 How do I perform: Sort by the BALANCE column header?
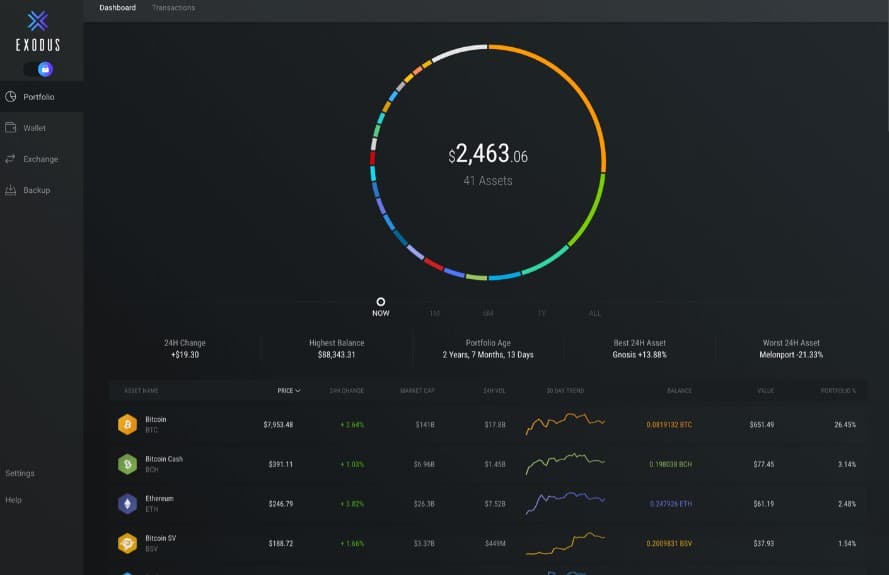click(679, 391)
